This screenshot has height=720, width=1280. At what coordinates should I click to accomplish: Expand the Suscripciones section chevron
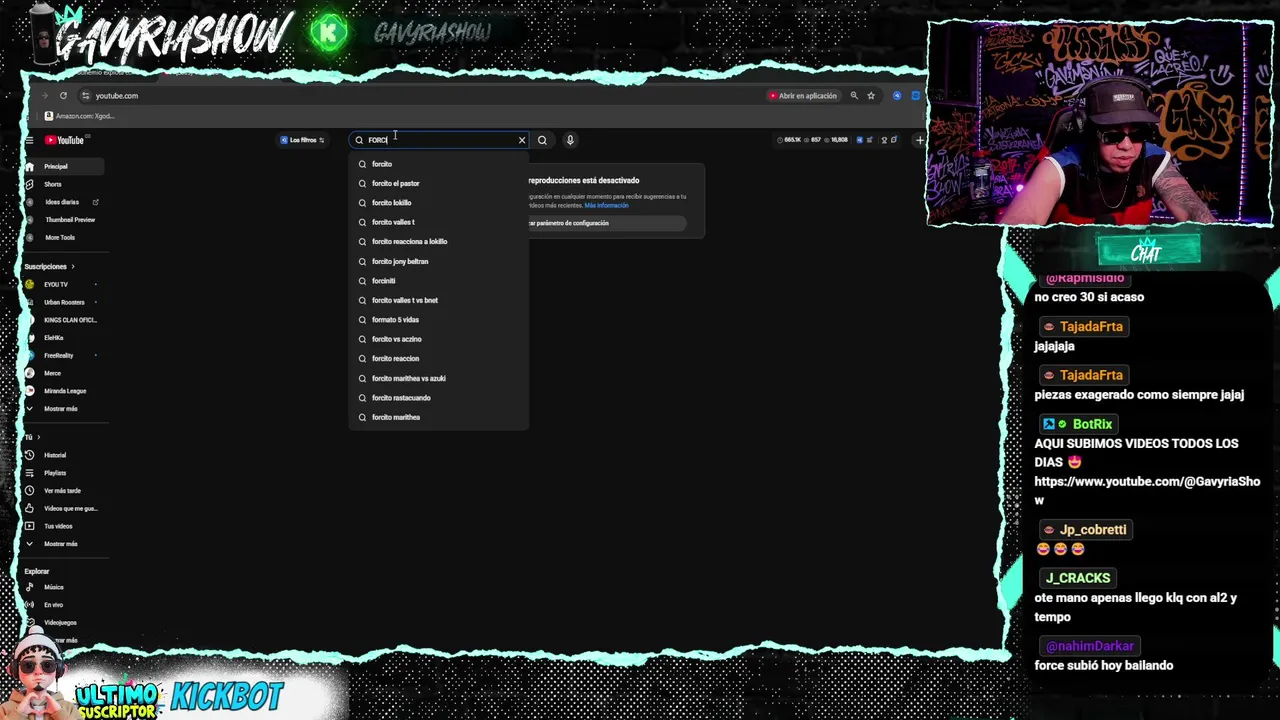72,267
